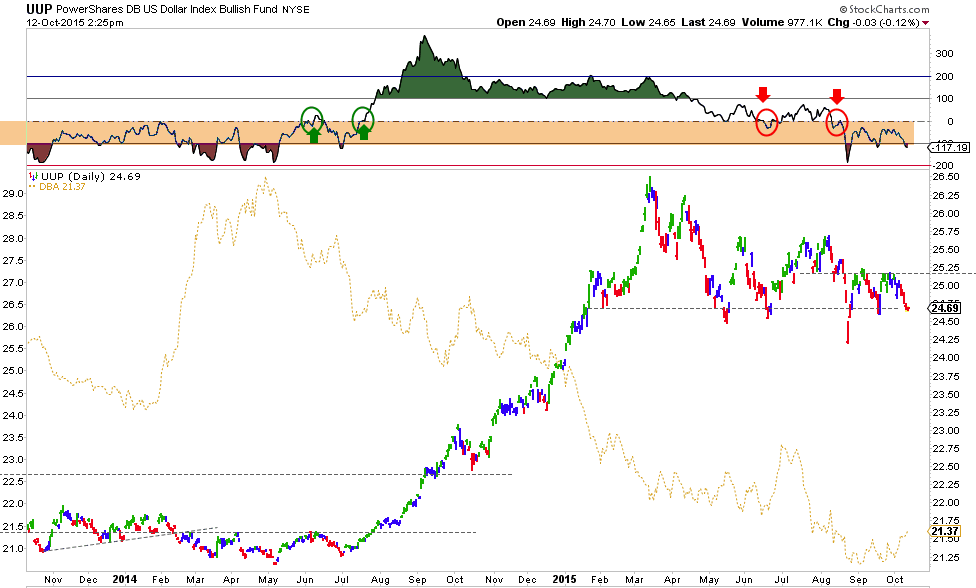Select the Last 24.69 value in the header

[708, 22]
